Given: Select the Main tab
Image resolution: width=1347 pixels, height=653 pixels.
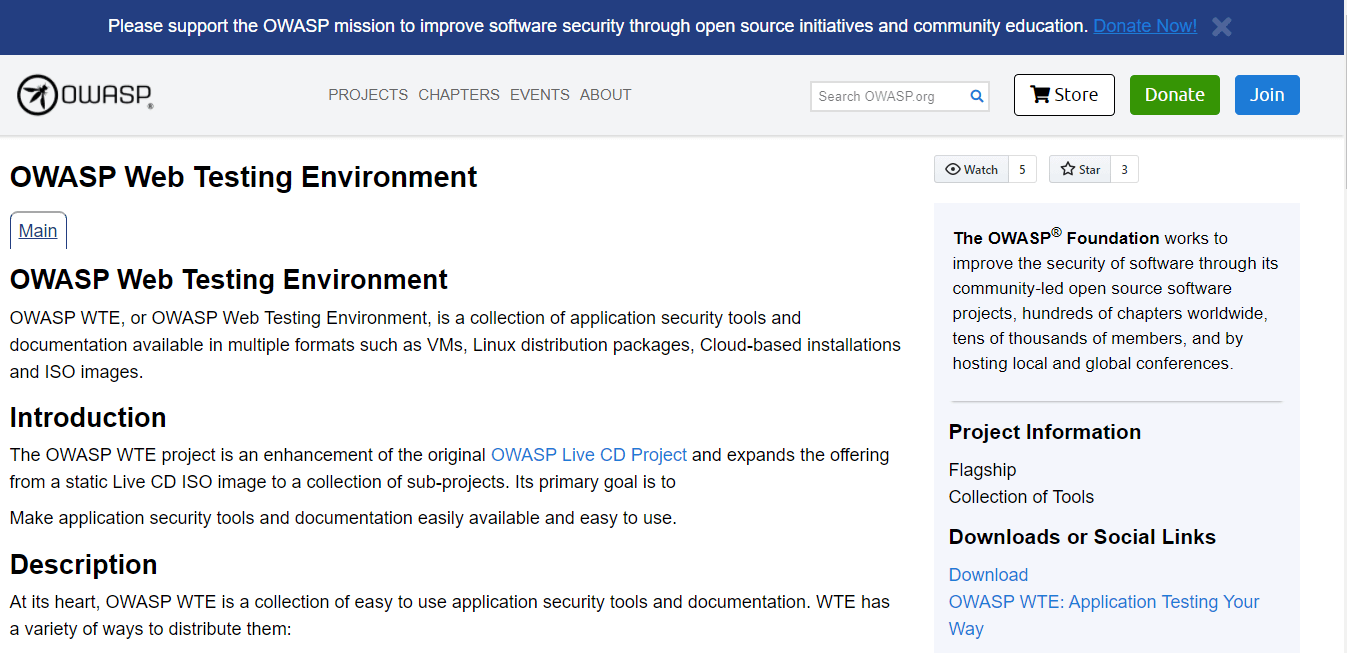Looking at the screenshot, I should (38, 230).
